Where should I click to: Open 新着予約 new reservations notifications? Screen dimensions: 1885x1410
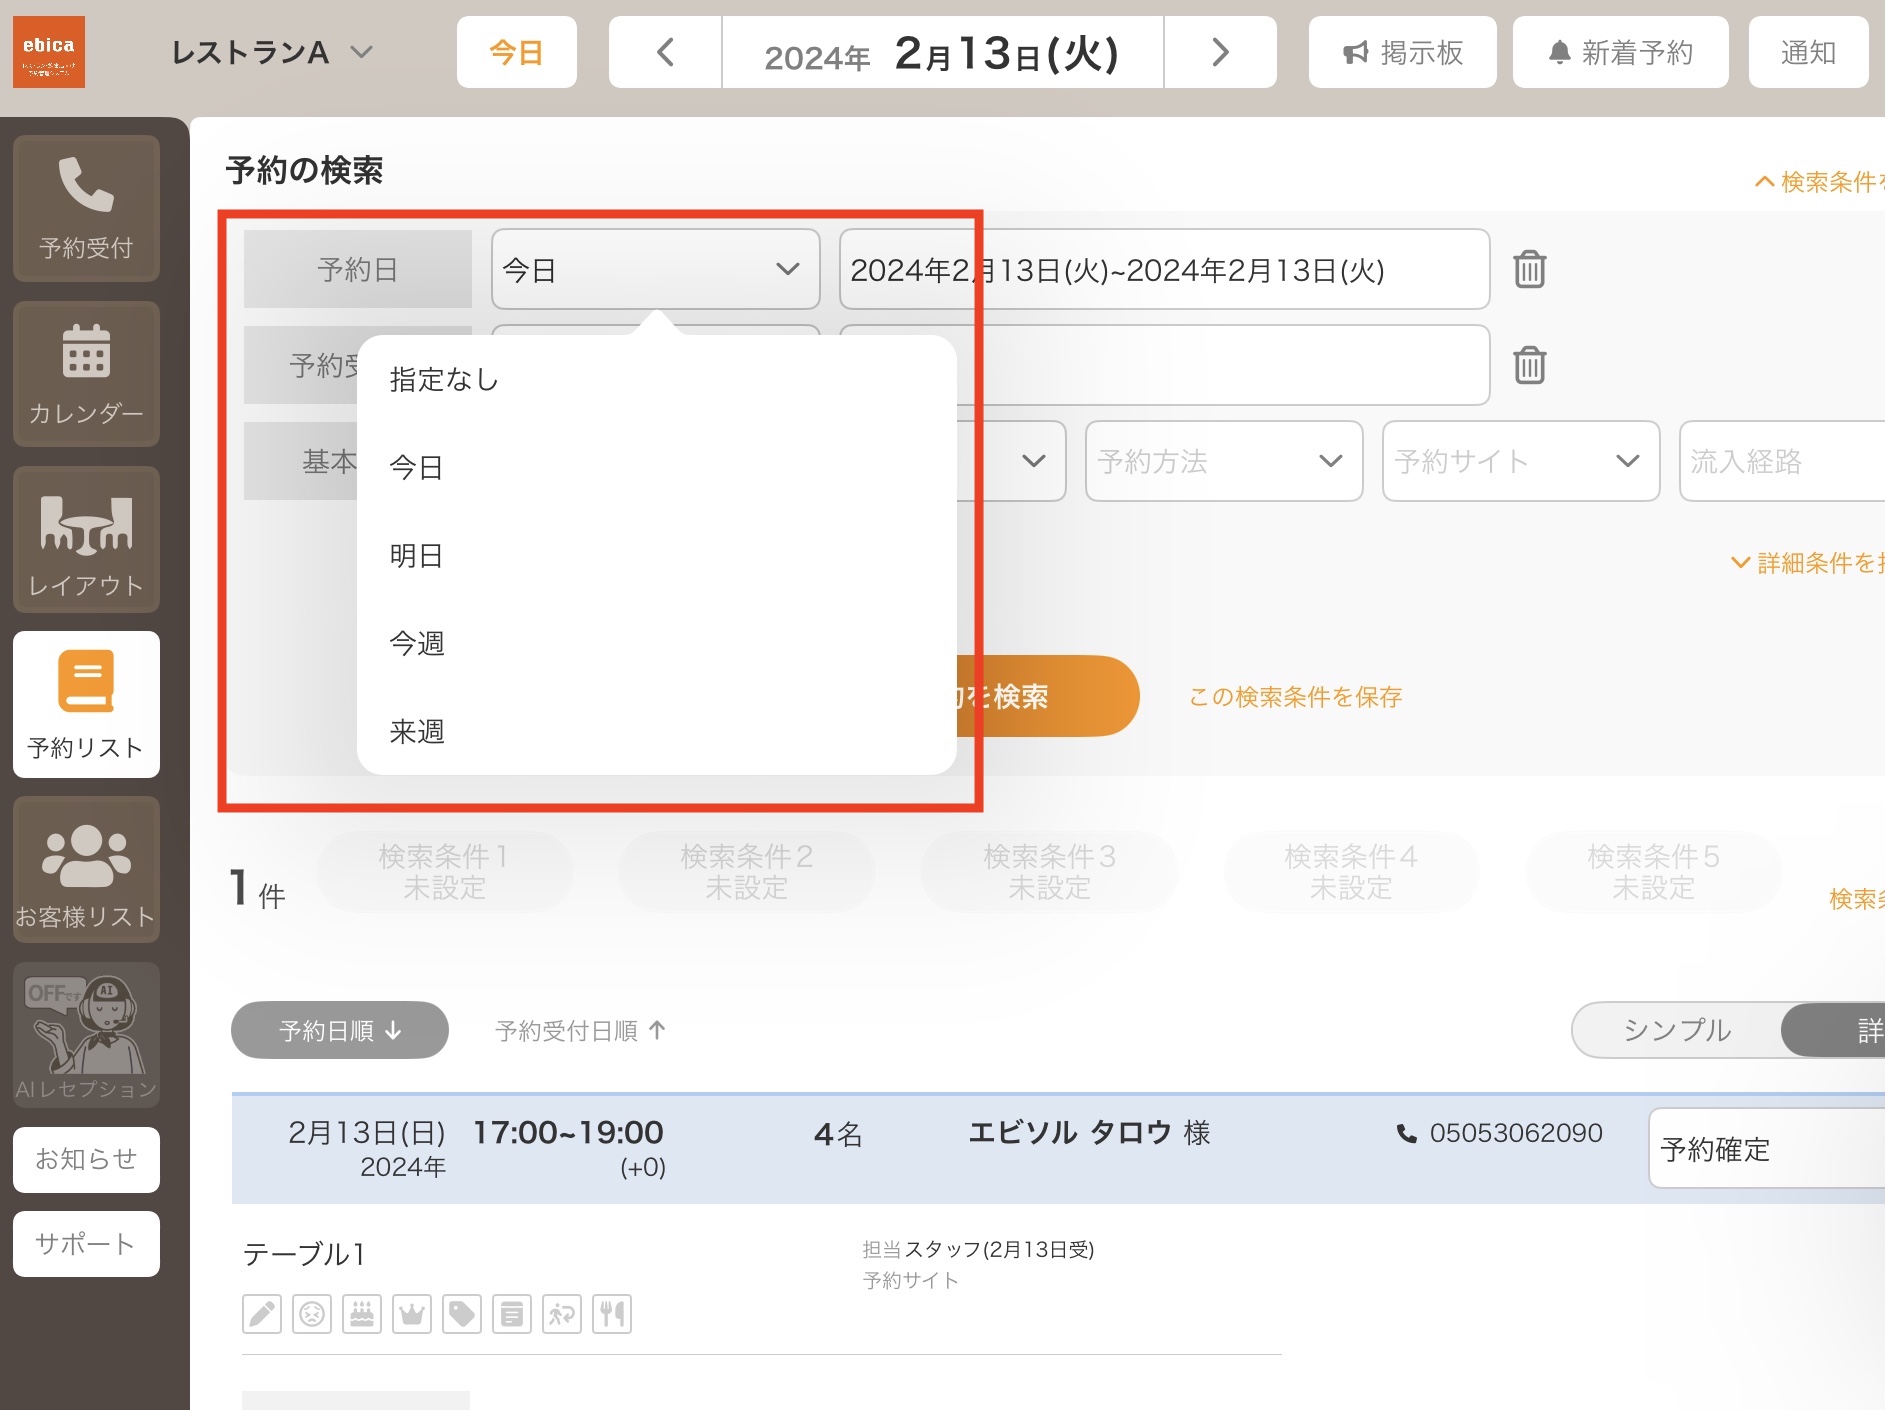(1621, 52)
